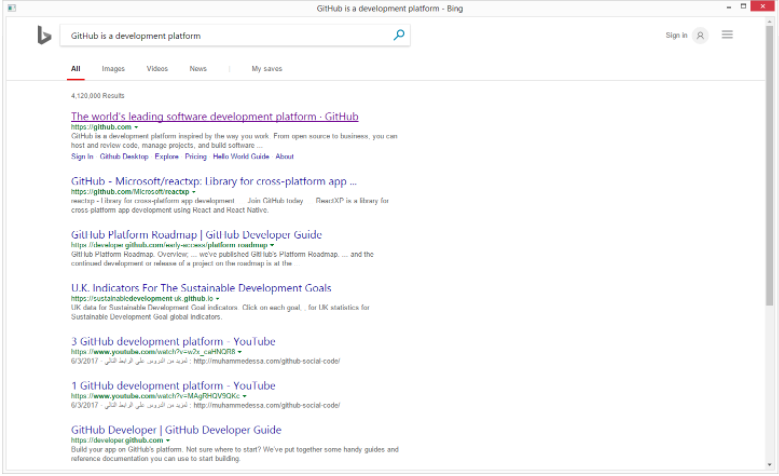Screen dimensions: 779x476
Task: Expand dropdown arrow beside sustainabledevelopment-uk.github.io URL
Action: [217, 299]
